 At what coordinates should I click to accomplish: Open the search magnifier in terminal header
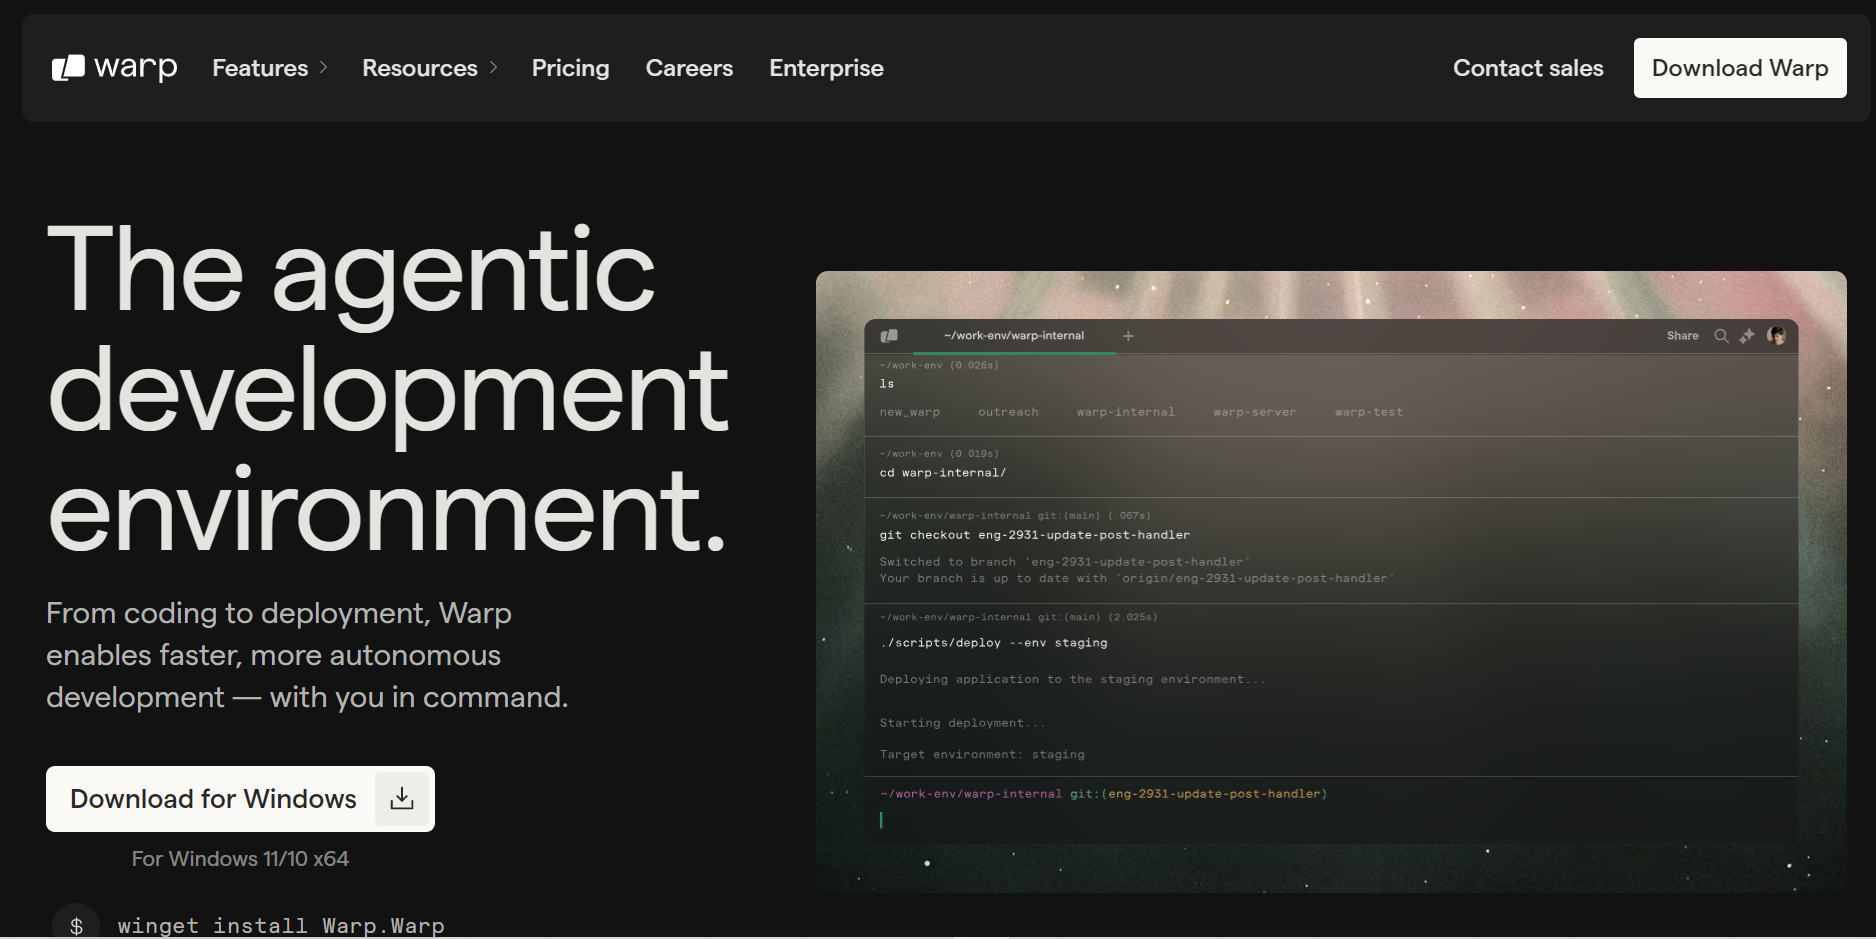(x=1721, y=336)
